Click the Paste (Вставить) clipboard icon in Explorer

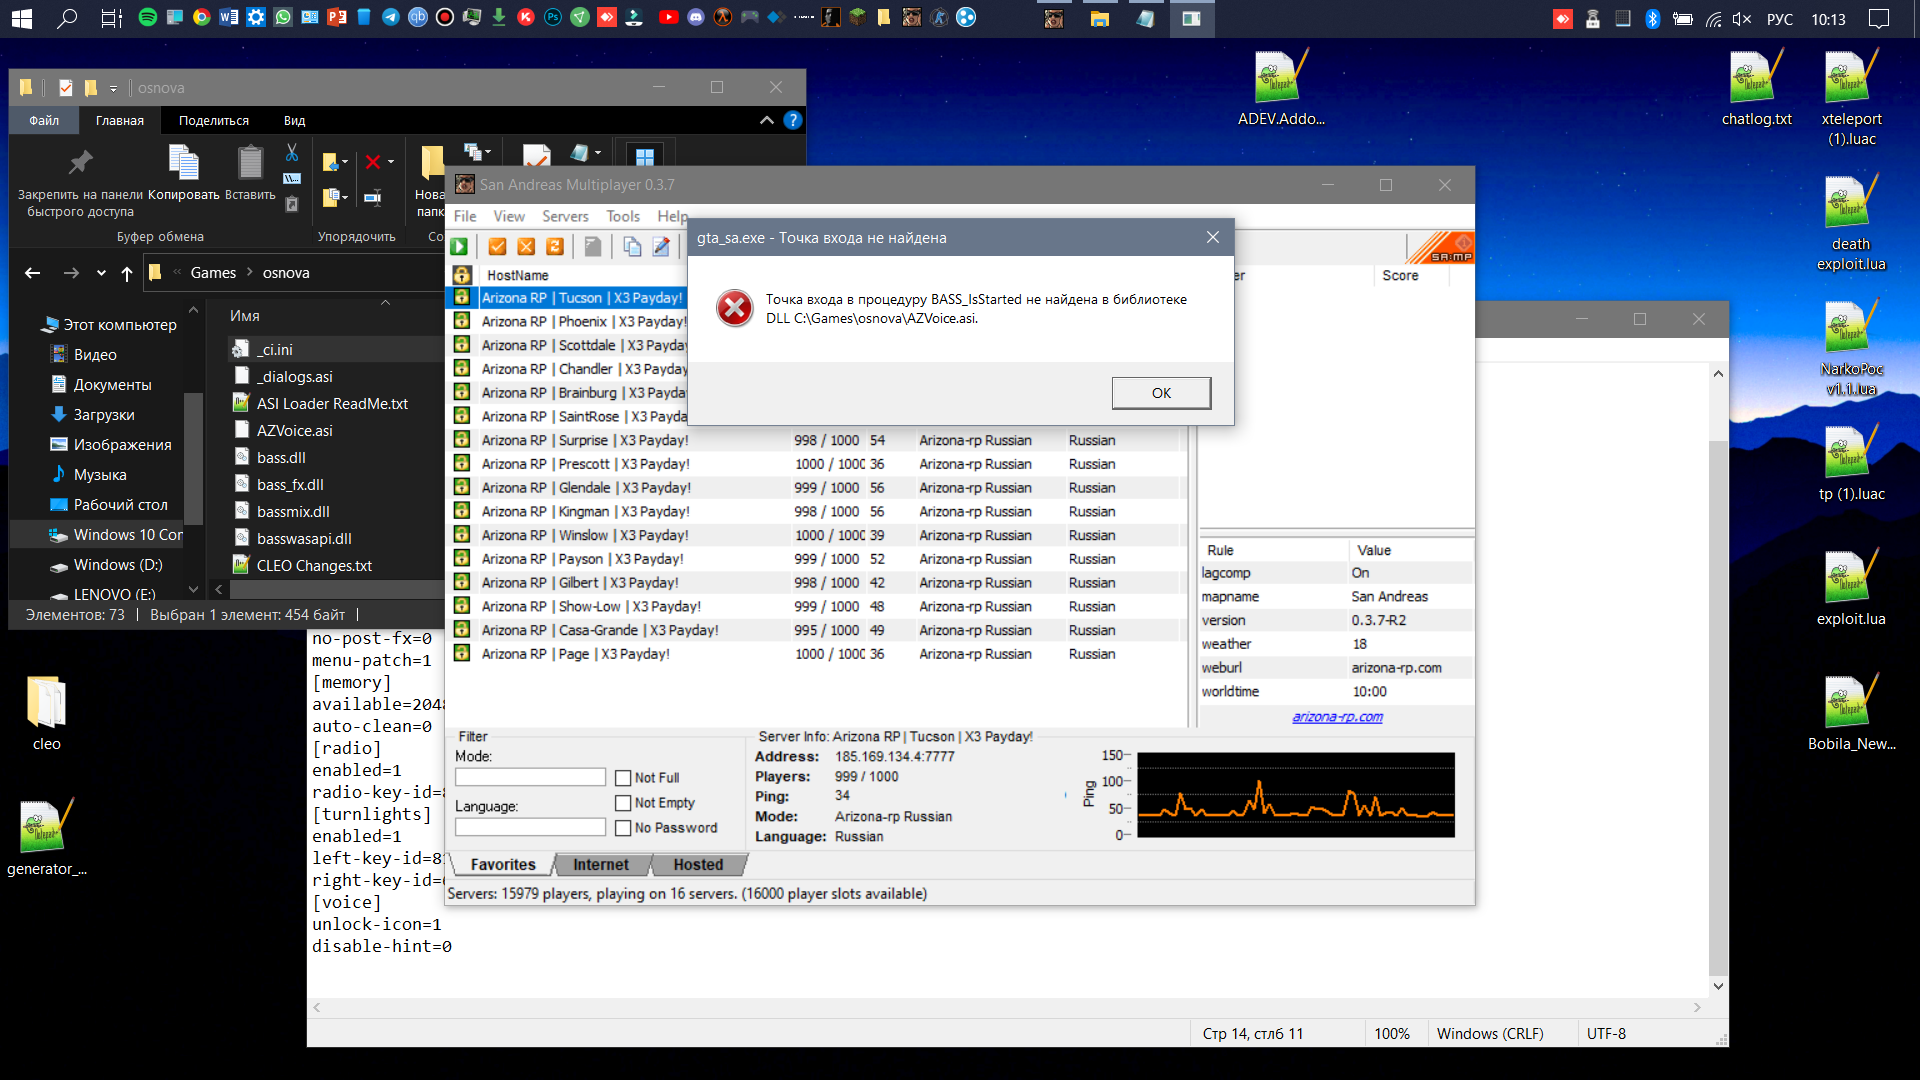coord(250,162)
